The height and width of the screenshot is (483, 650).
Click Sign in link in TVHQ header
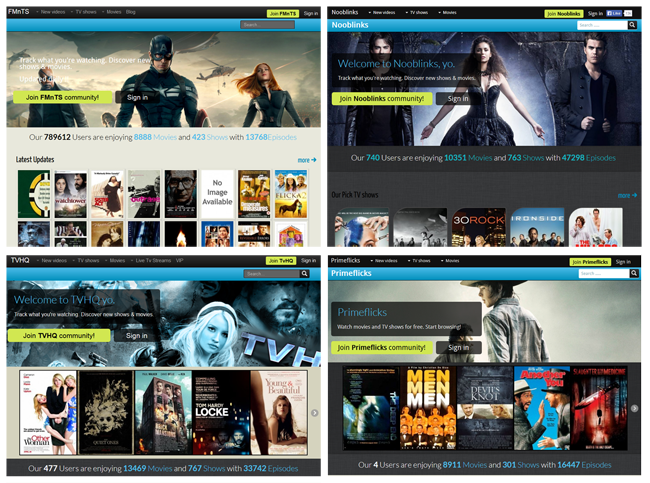pyautogui.click(x=308, y=261)
